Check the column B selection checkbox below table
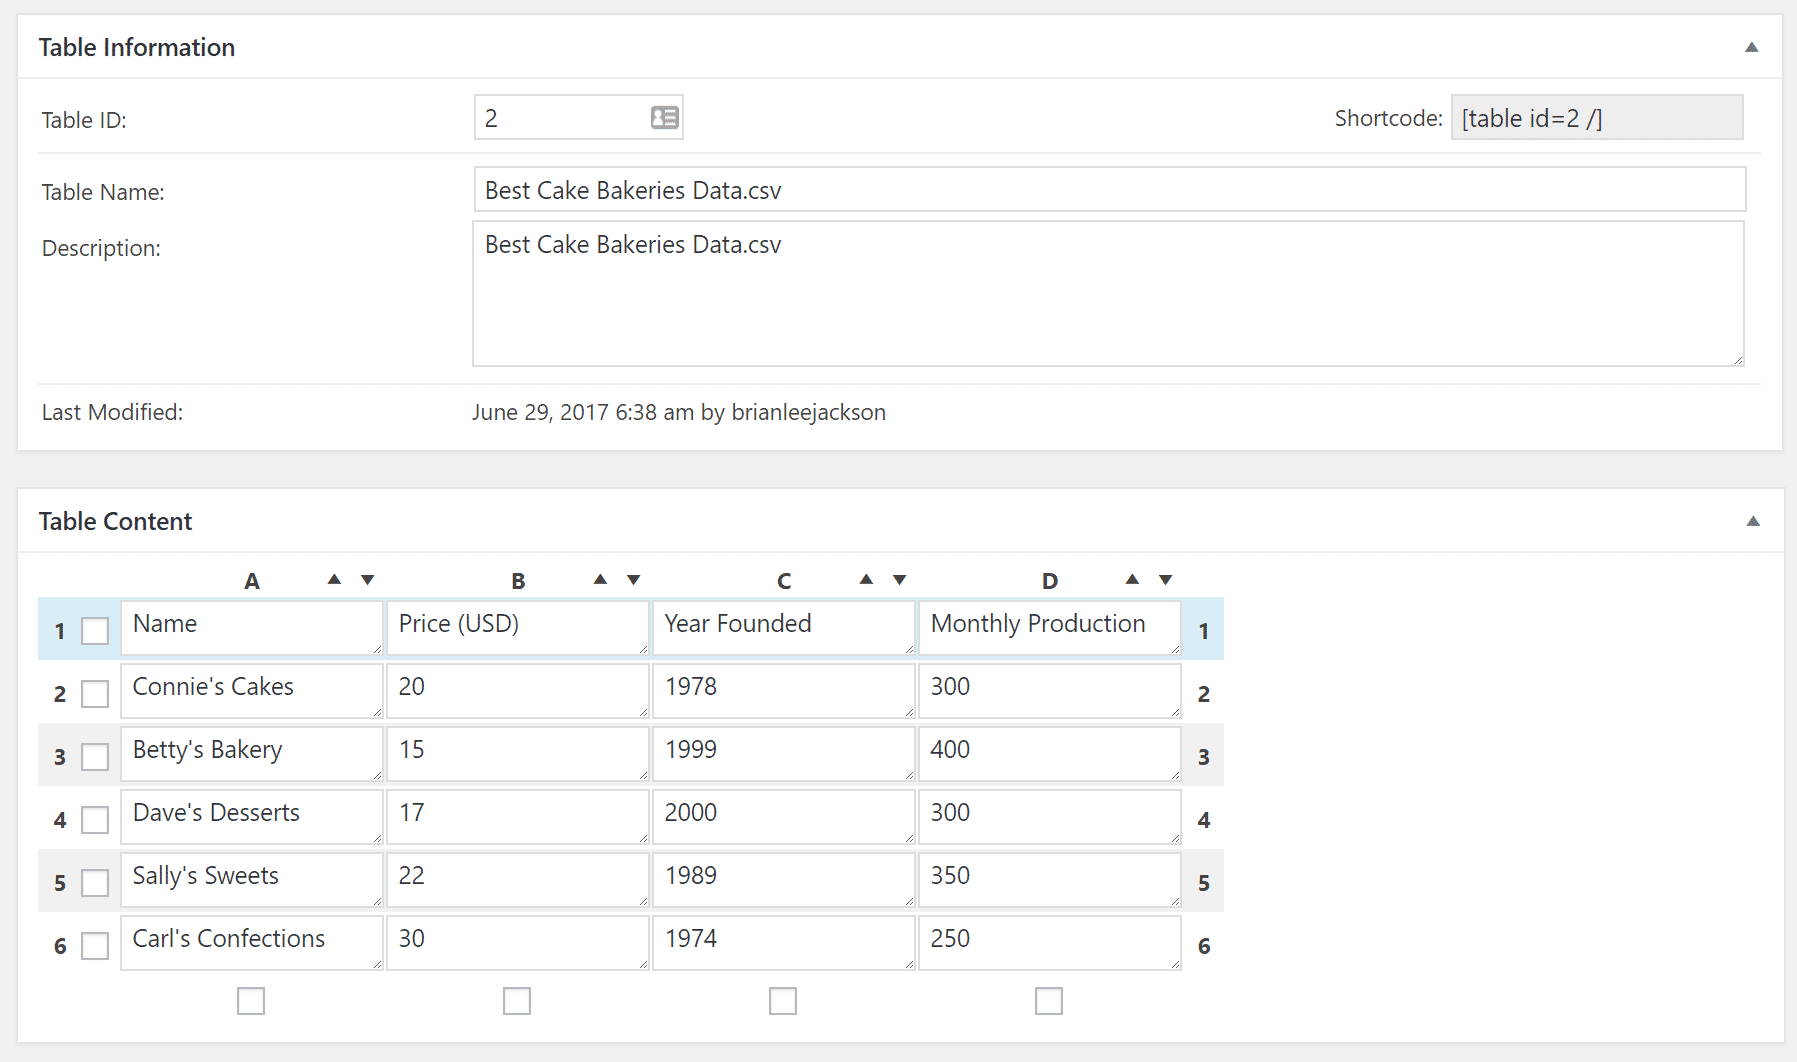The height and width of the screenshot is (1062, 1797). tap(517, 1000)
